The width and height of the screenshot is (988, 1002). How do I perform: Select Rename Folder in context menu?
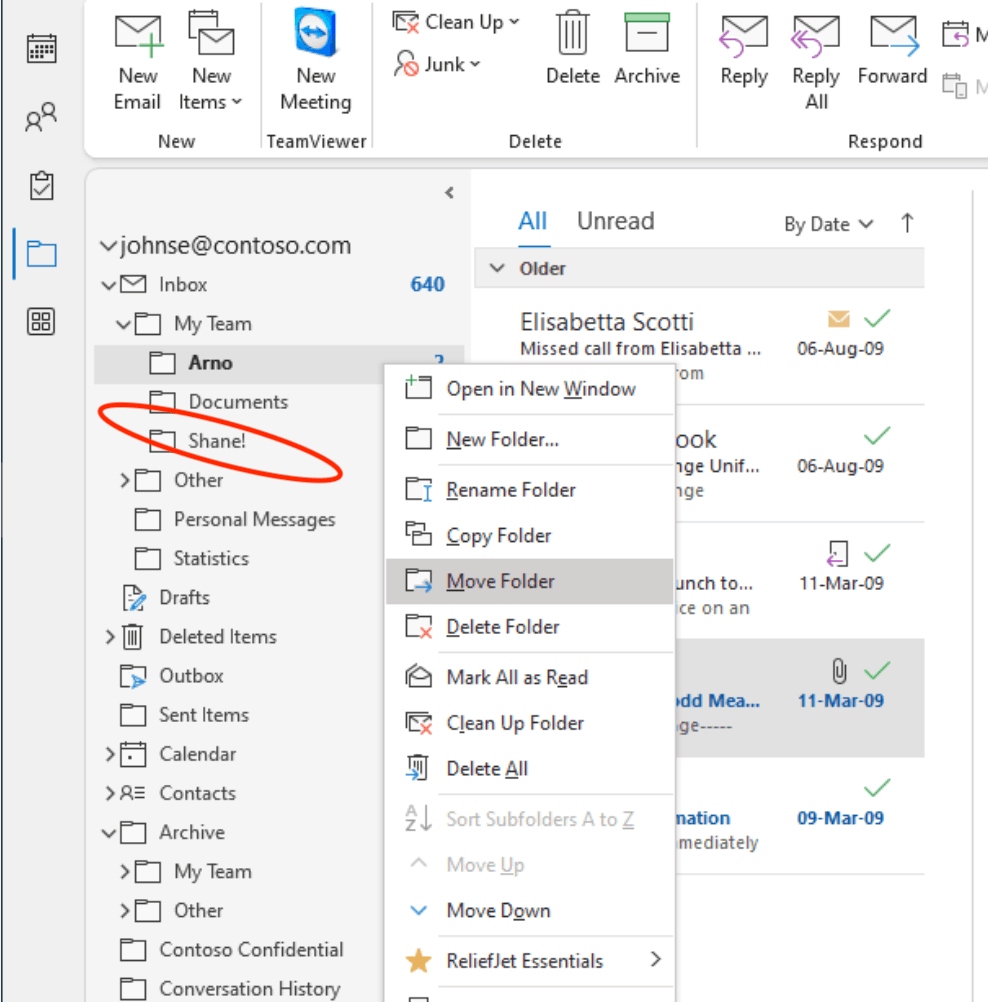pyautogui.click(x=530, y=490)
